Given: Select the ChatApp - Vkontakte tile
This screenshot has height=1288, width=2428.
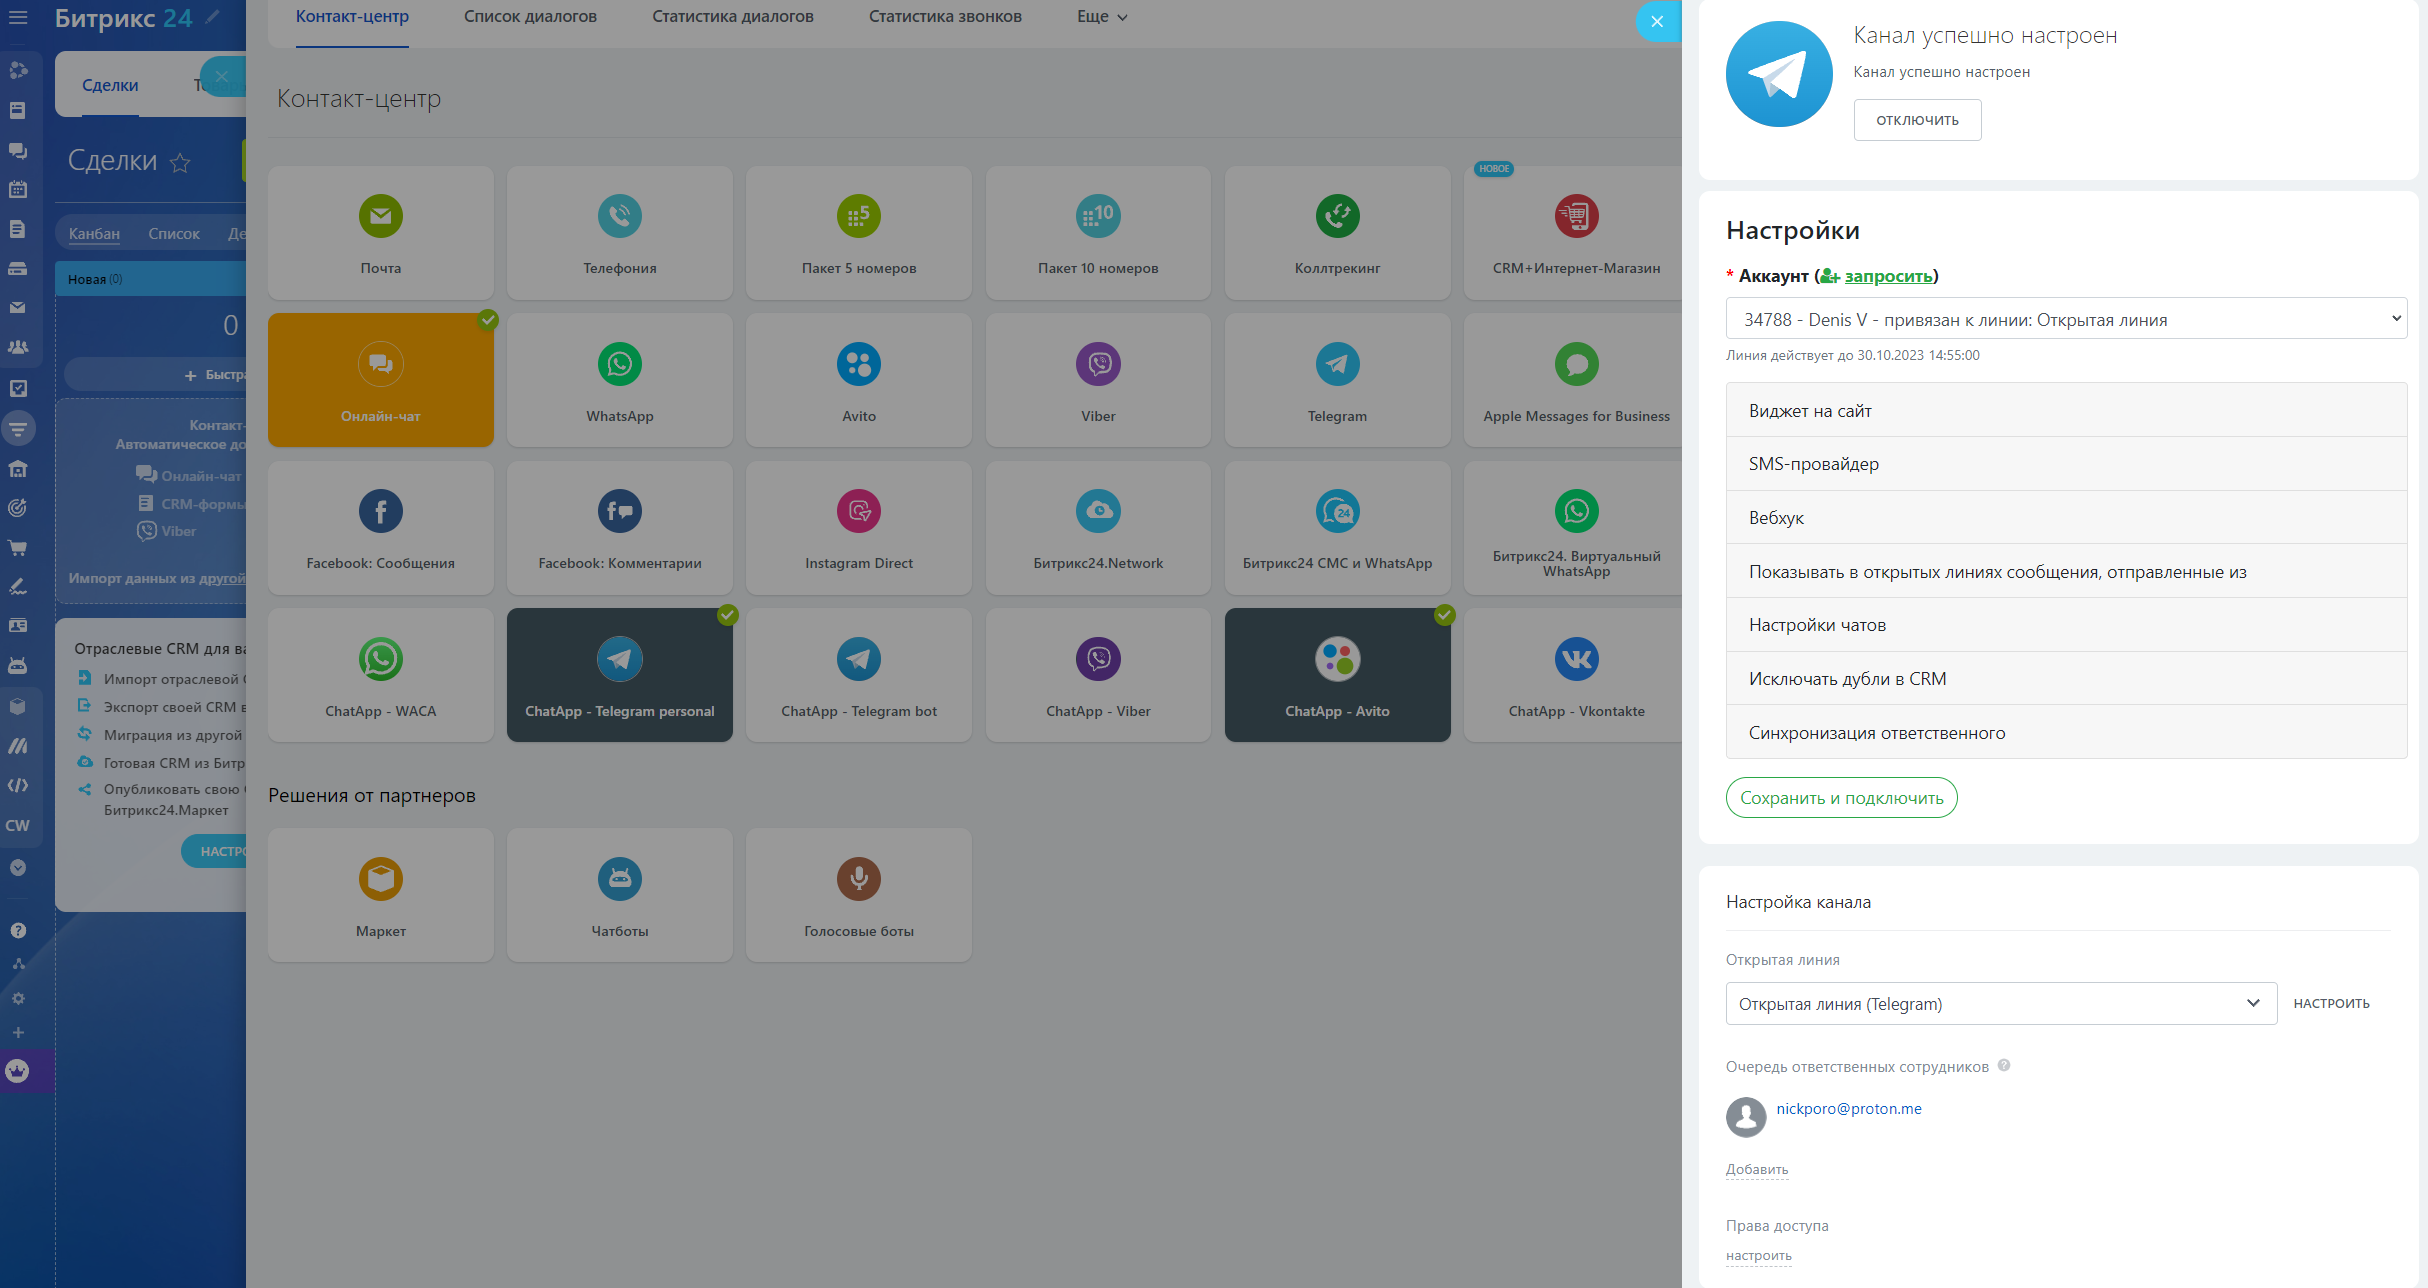Looking at the screenshot, I should pyautogui.click(x=1575, y=675).
